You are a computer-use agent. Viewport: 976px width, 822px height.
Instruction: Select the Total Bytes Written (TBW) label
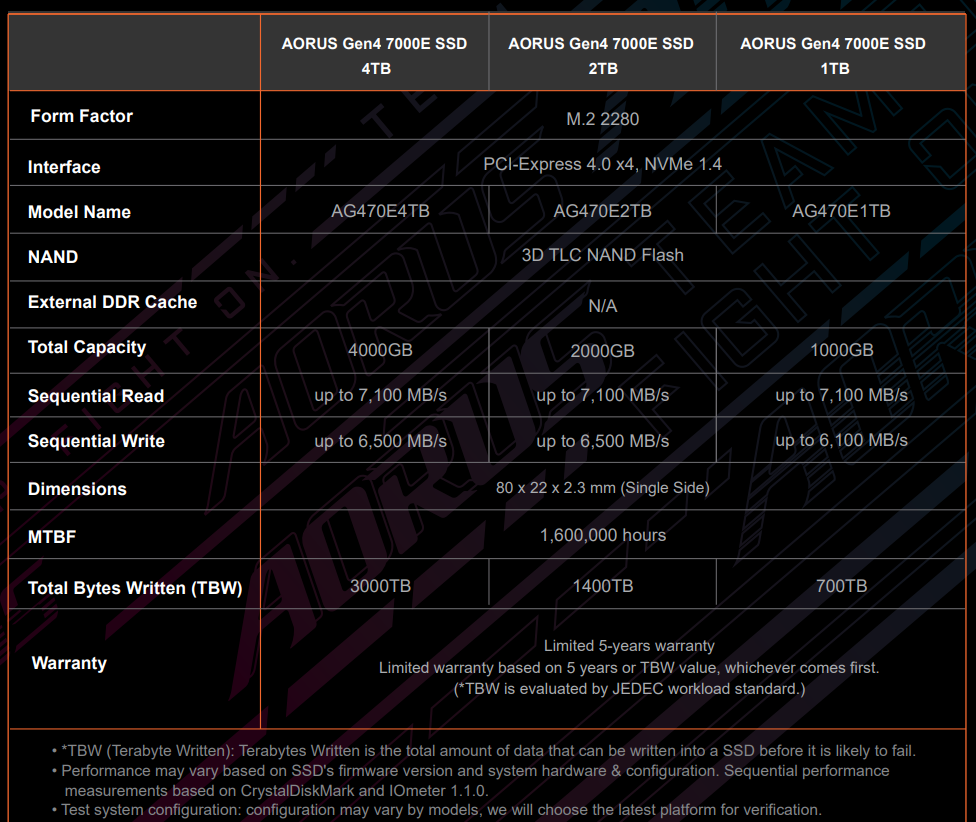coord(135,588)
